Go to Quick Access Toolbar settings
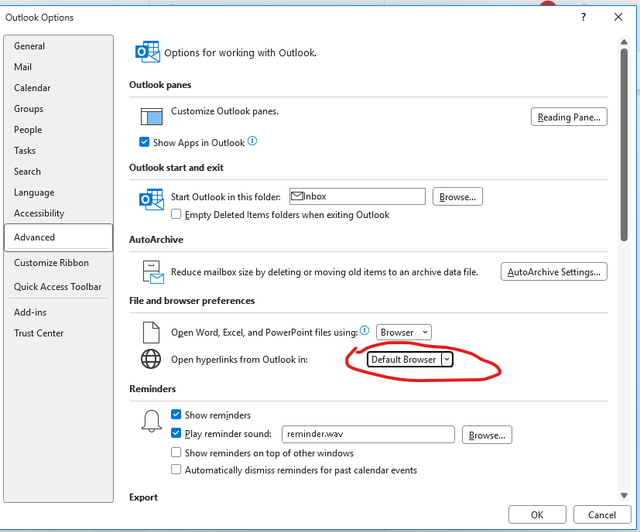 pos(58,287)
